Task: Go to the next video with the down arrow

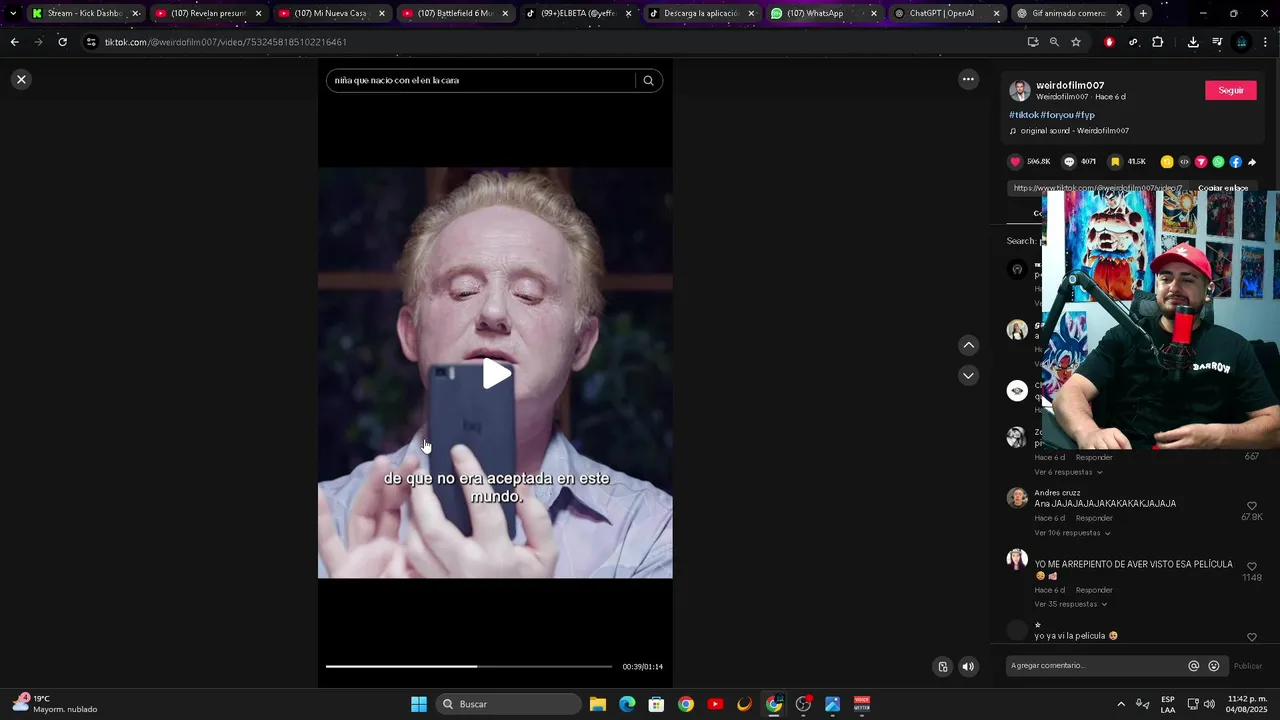Action: click(x=968, y=375)
